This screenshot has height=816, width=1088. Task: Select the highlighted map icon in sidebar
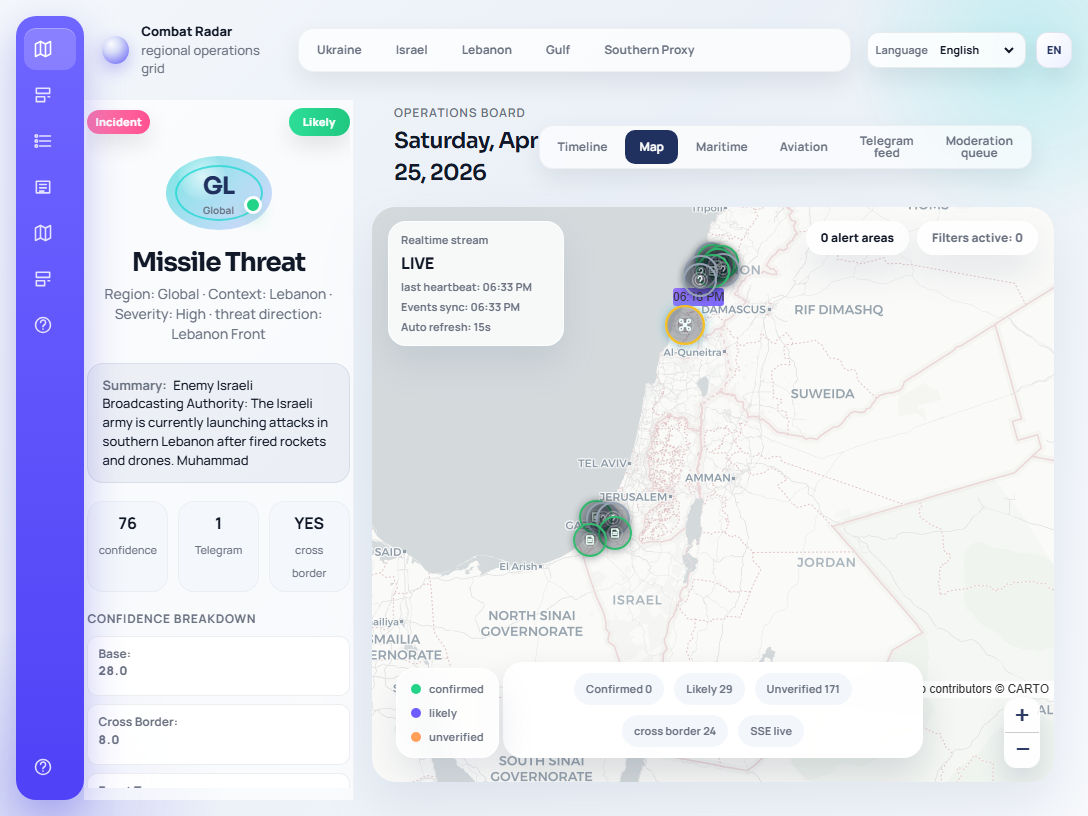(x=49, y=49)
